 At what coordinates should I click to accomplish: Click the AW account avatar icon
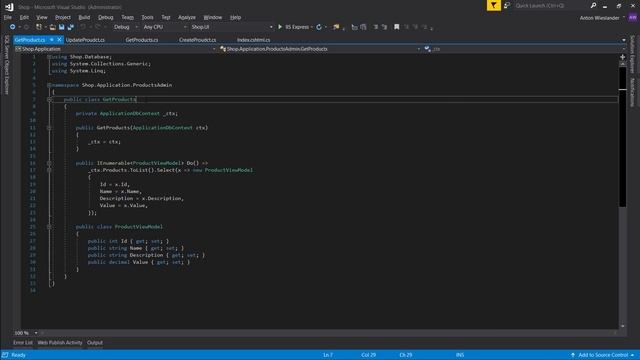(x=633, y=18)
